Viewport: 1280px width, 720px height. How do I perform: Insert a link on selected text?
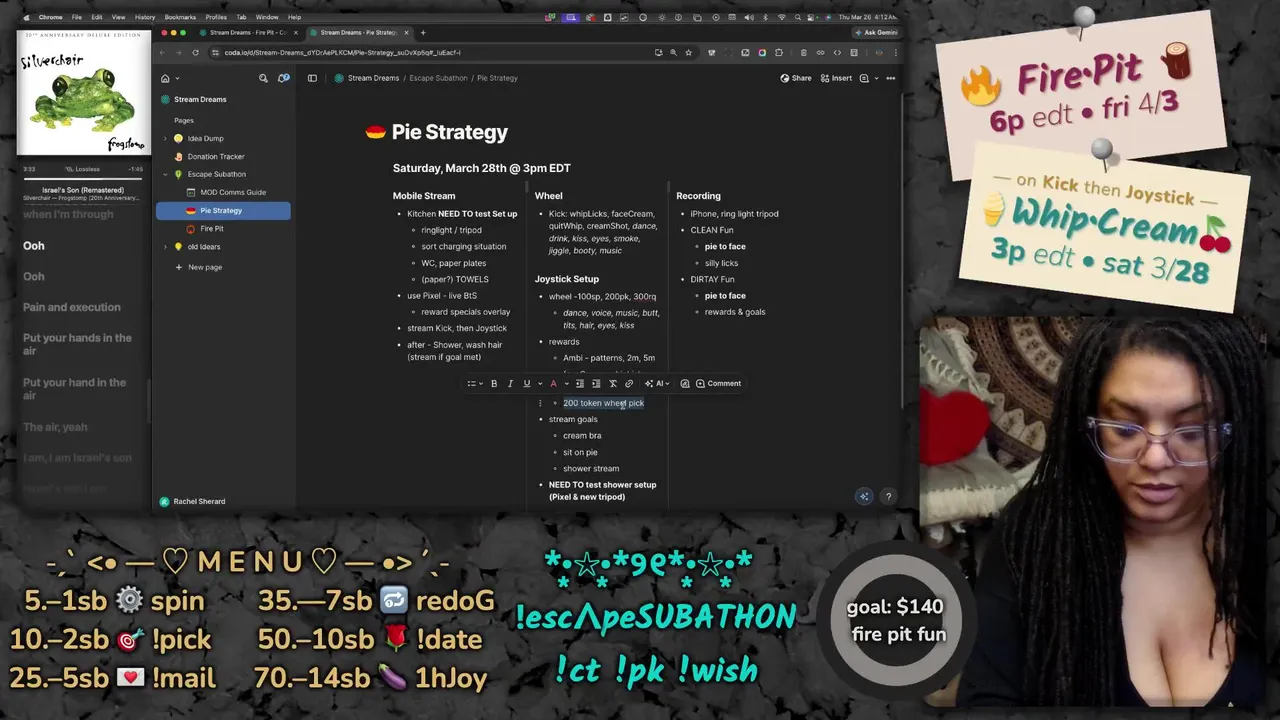pyautogui.click(x=629, y=383)
